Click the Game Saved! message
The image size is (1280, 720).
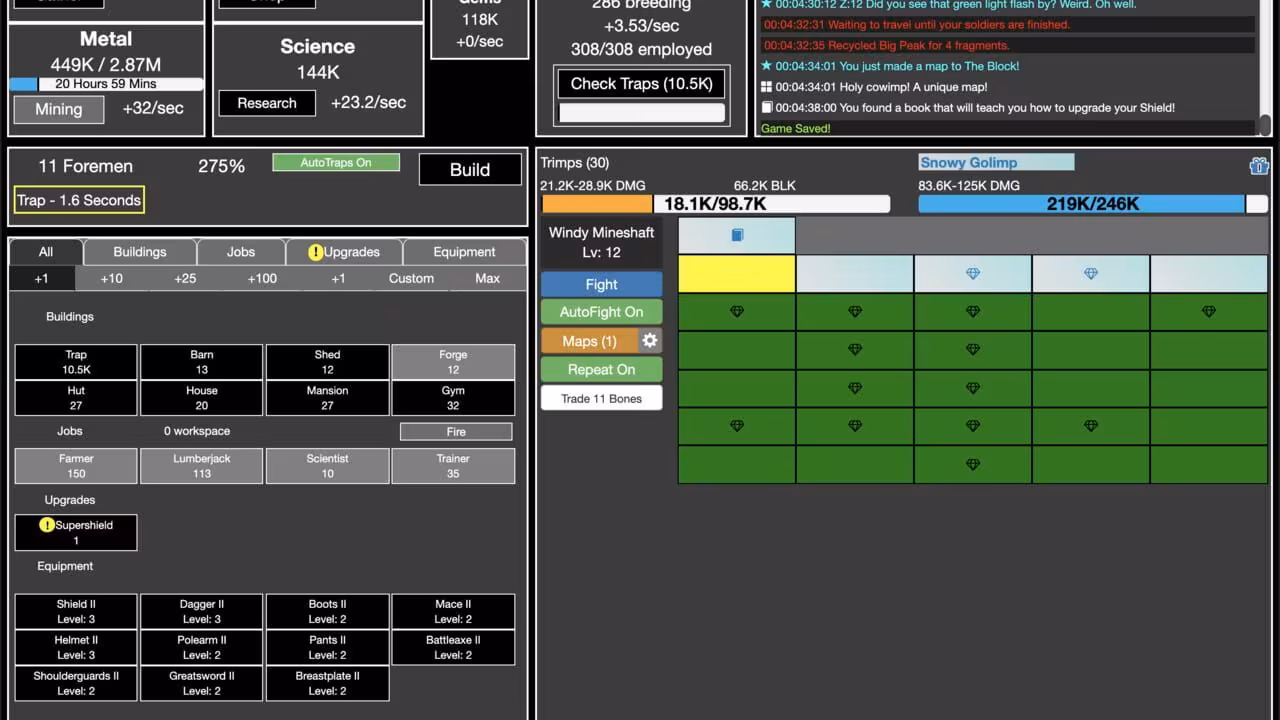(796, 128)
